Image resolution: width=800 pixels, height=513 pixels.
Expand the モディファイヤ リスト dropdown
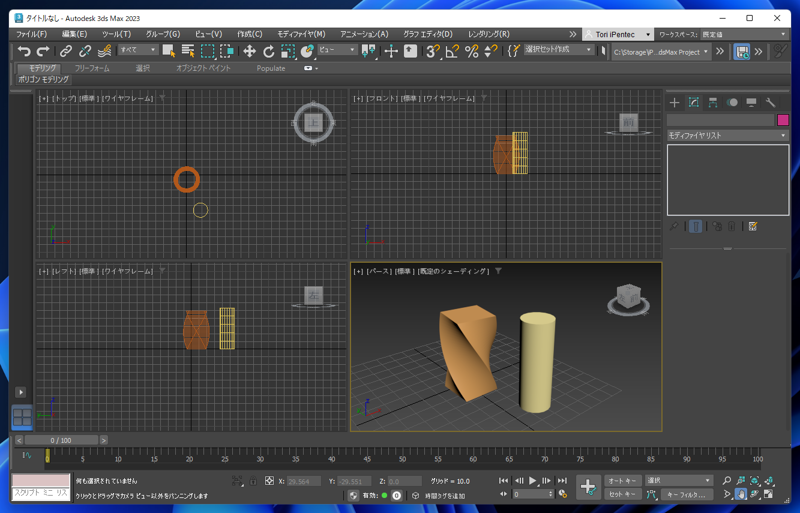click(x=728, y=135)
